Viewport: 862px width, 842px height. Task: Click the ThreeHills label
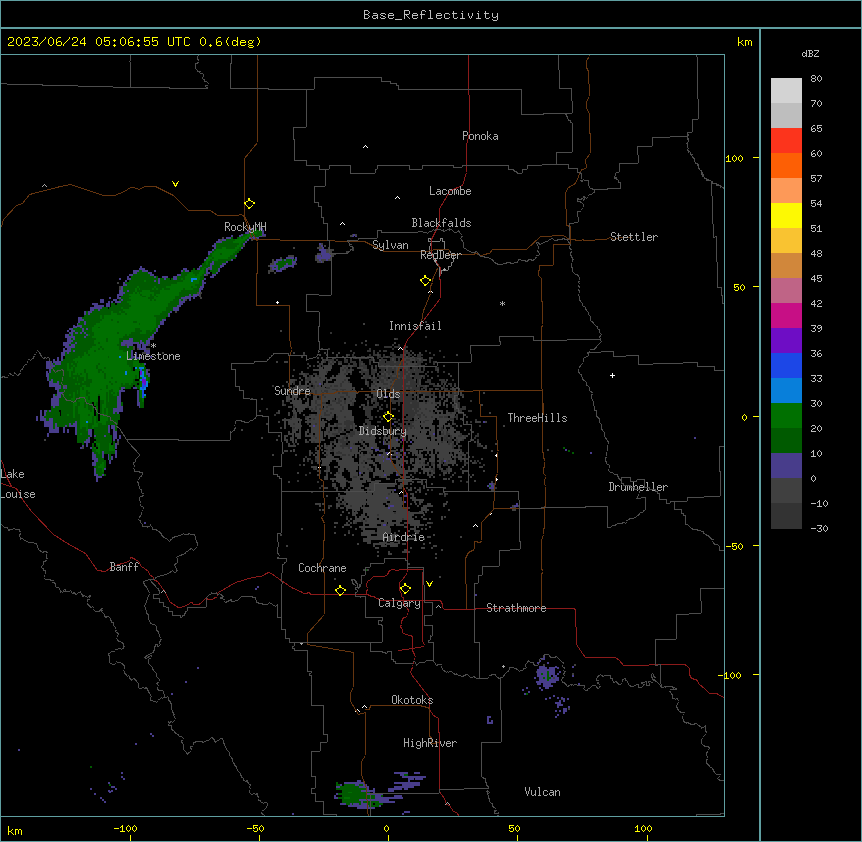click(537, 418)
